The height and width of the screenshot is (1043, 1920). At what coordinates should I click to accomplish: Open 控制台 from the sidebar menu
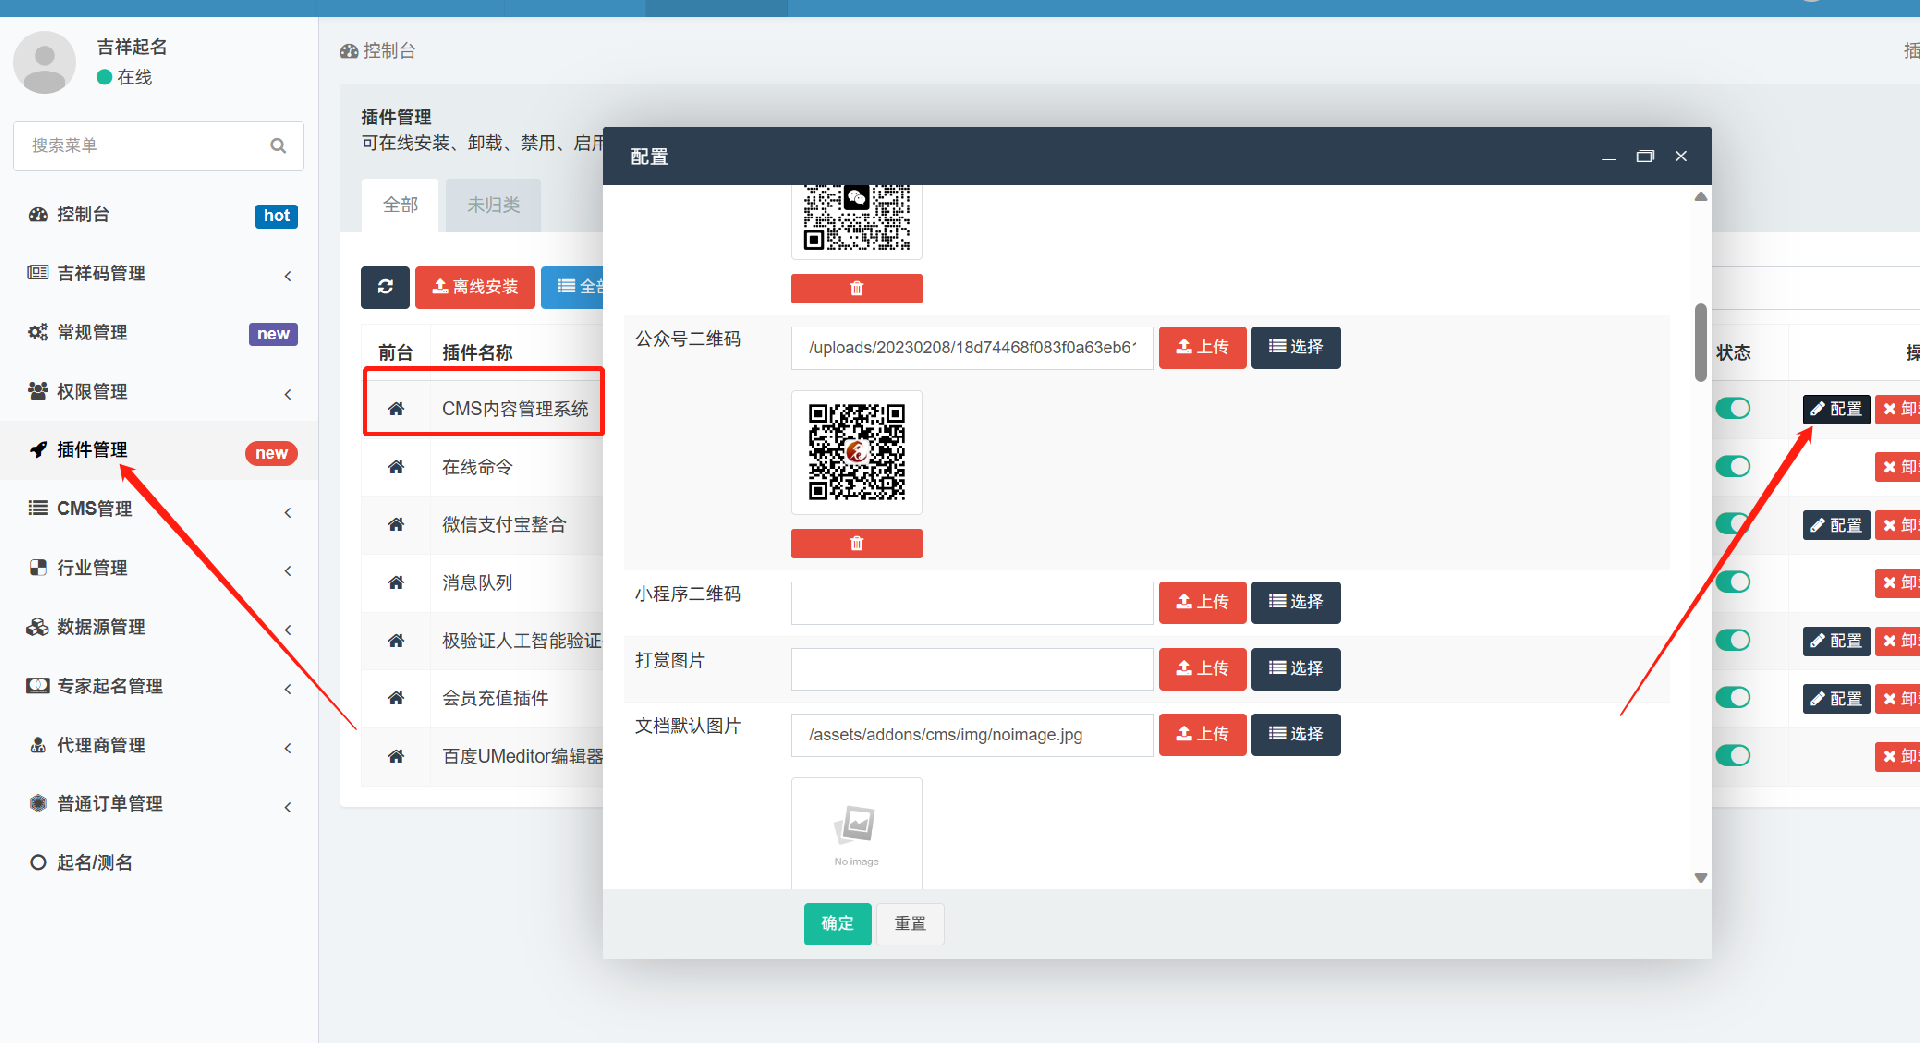(x=160, y=215)
